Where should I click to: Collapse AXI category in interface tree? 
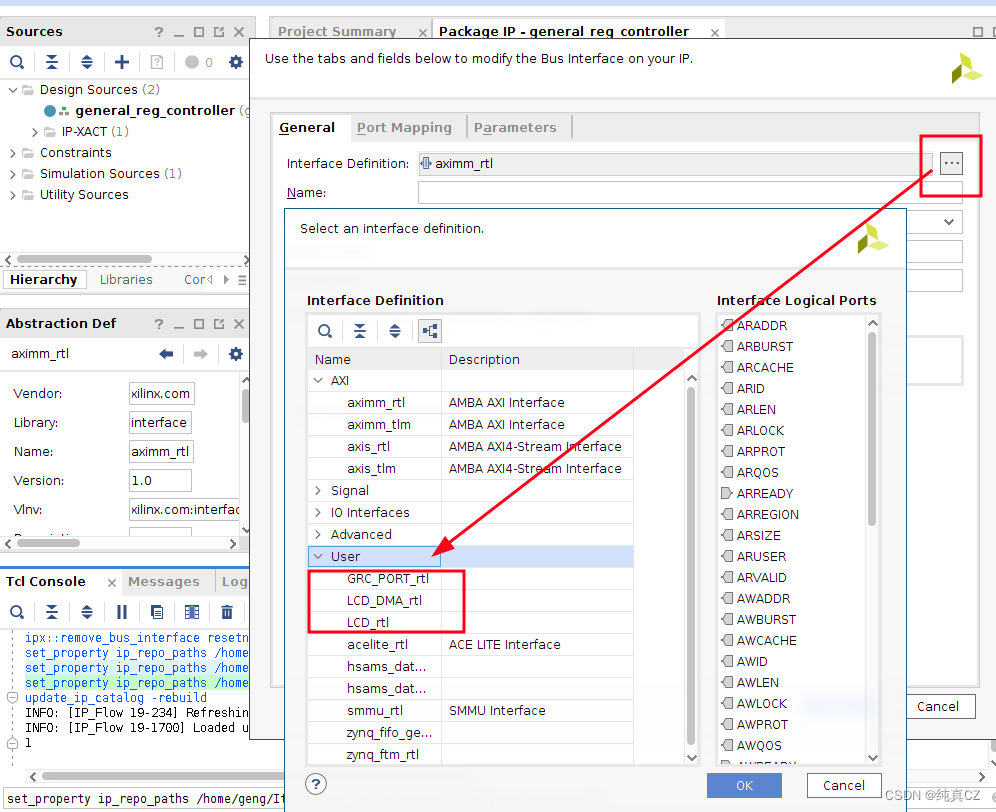(318, 381)
